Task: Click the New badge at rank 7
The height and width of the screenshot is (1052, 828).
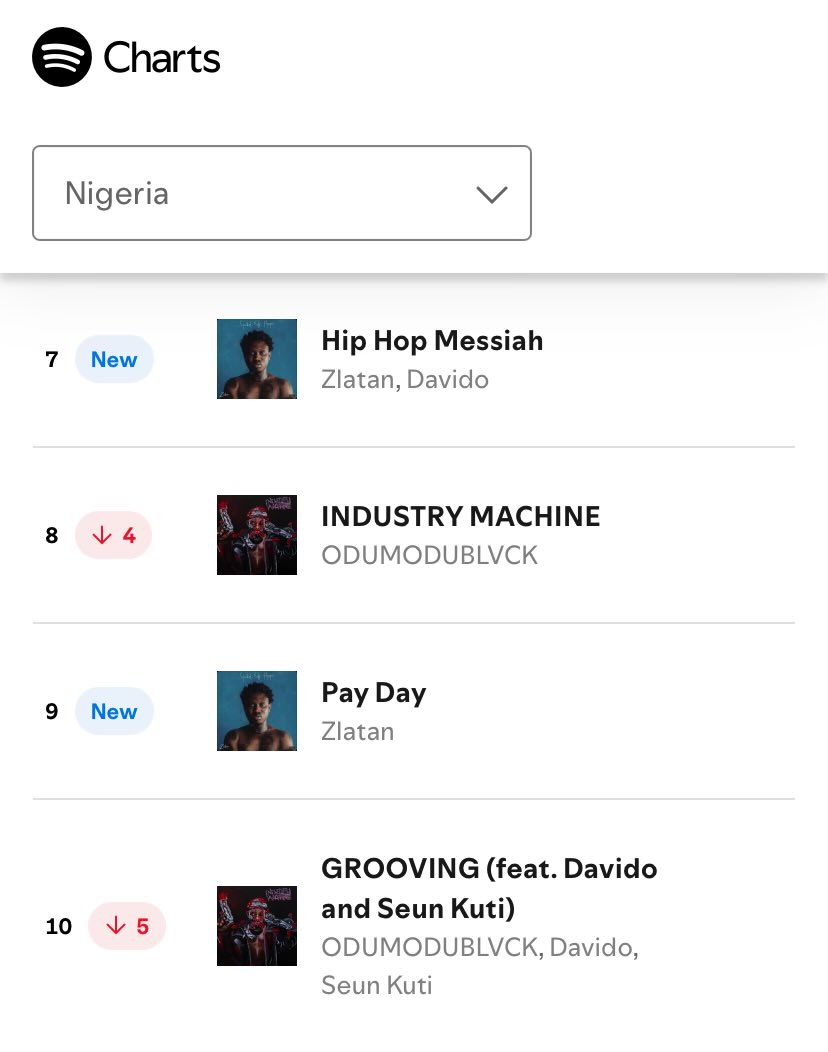Action: 114,359
